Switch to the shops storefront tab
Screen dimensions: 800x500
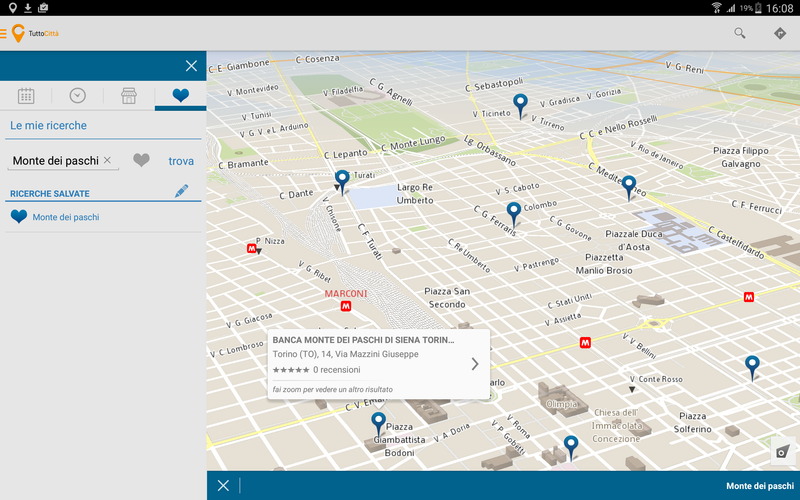point(129,95)
